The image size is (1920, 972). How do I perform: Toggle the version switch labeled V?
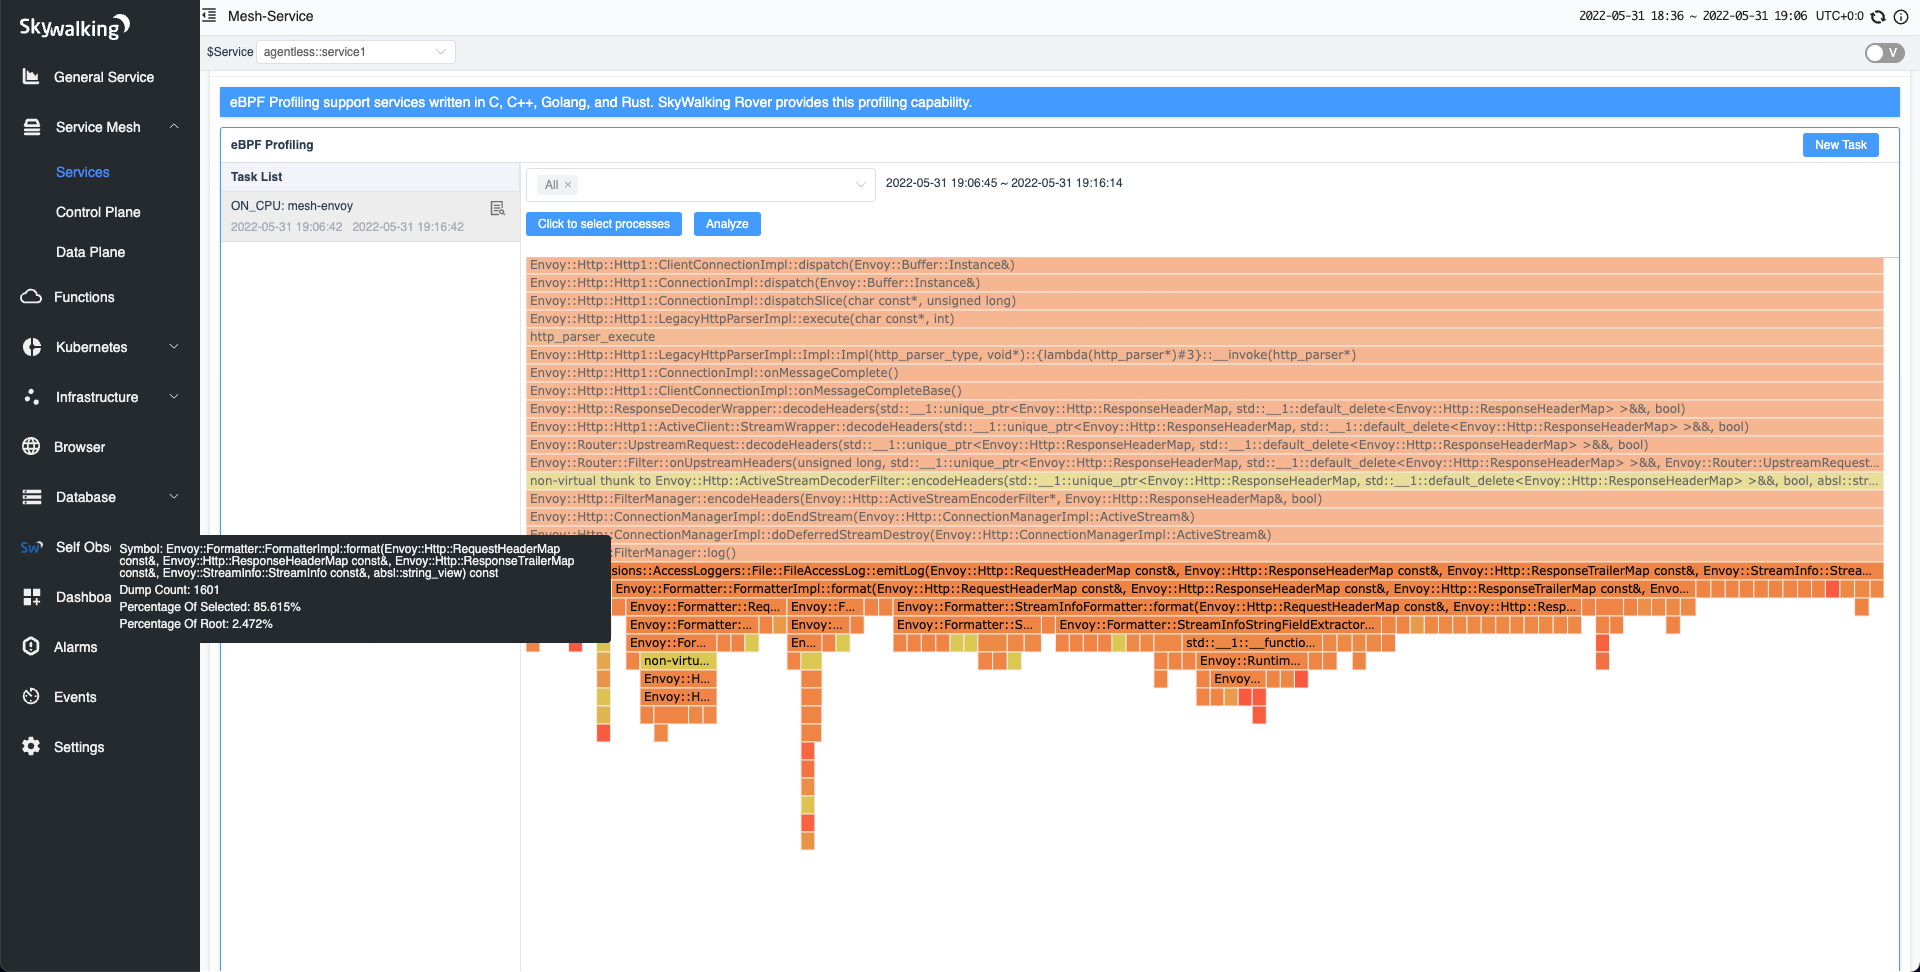coord(1884,53)
